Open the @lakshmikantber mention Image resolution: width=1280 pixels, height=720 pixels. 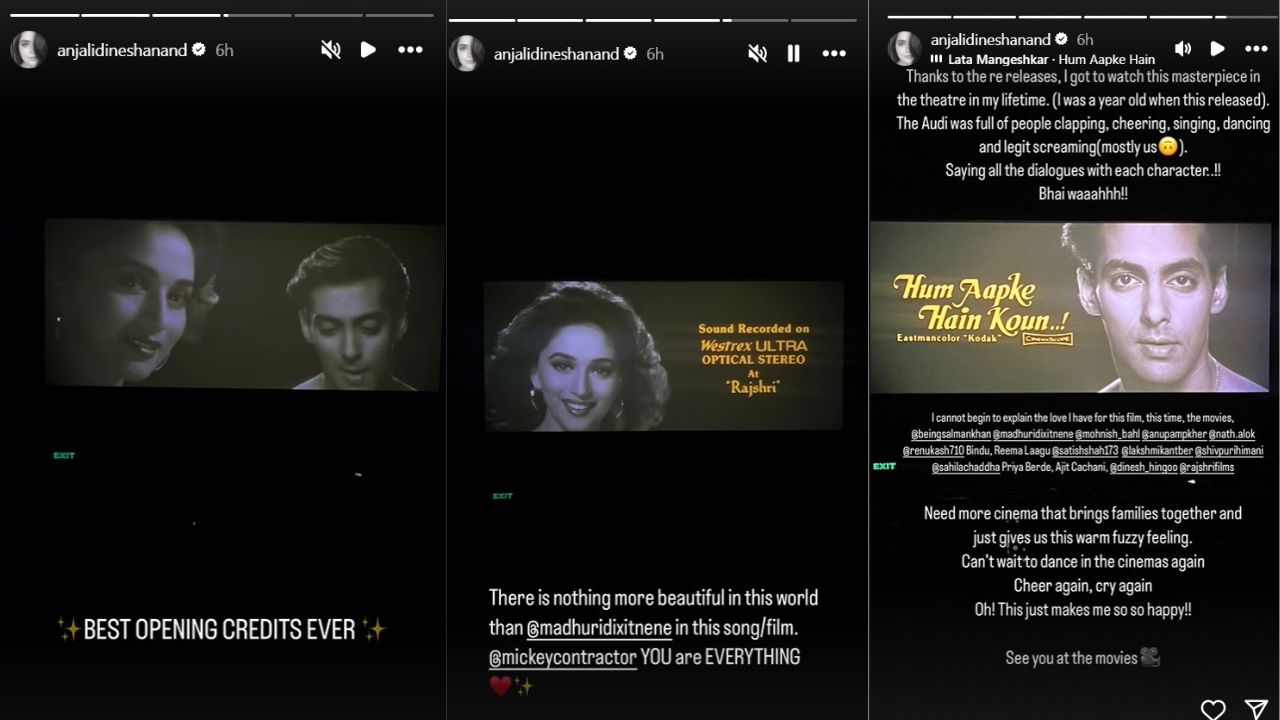[1157, 451]
